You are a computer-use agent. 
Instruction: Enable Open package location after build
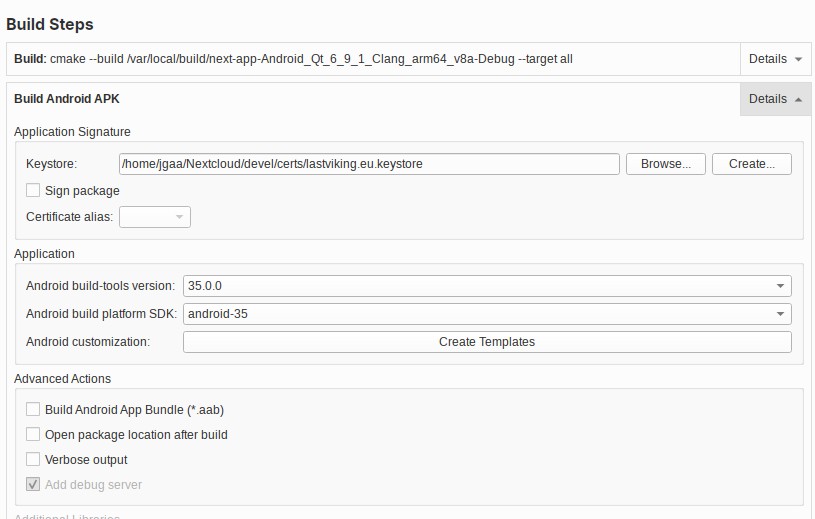(34, 435)
